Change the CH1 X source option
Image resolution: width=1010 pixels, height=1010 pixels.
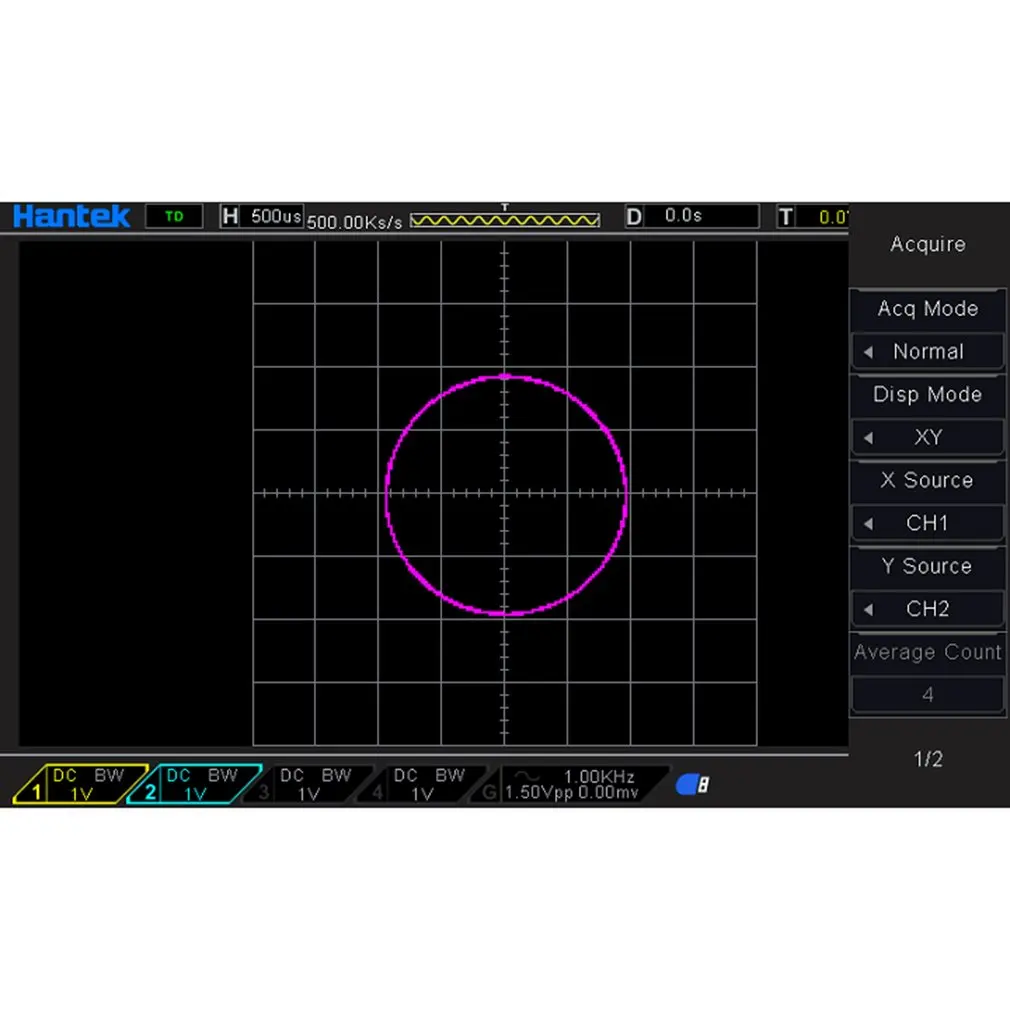pyautogui.click(x=928, y=523)
